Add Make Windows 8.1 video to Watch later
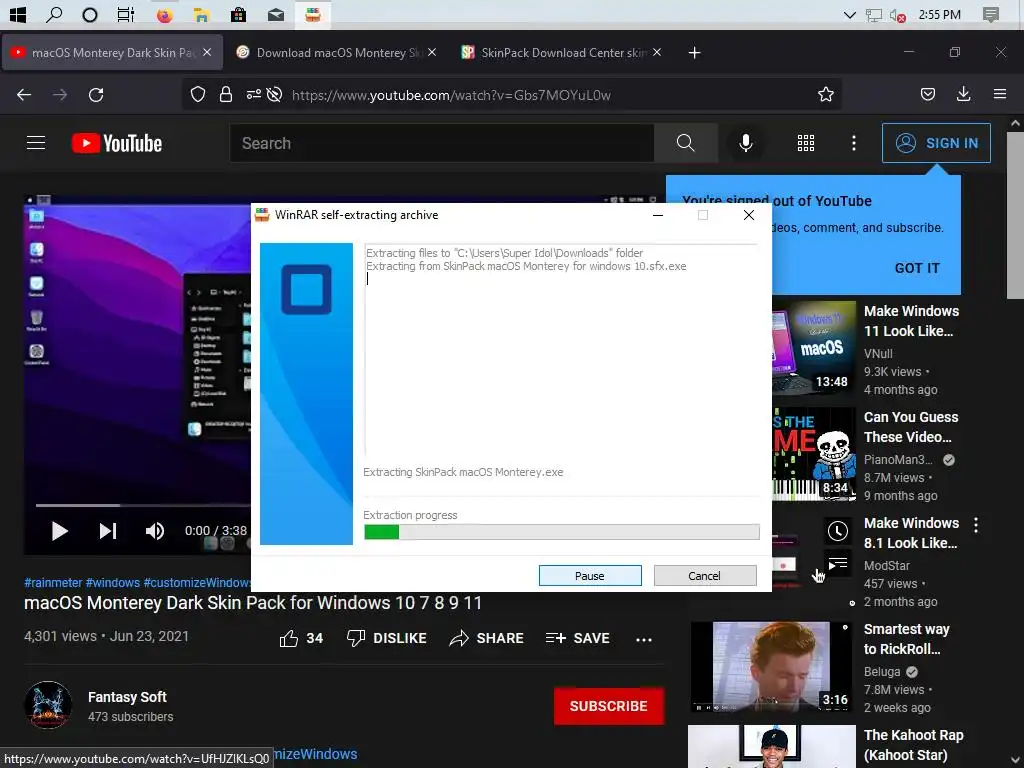This screenshot has height=768, width=1024. [x=838, y=531]
